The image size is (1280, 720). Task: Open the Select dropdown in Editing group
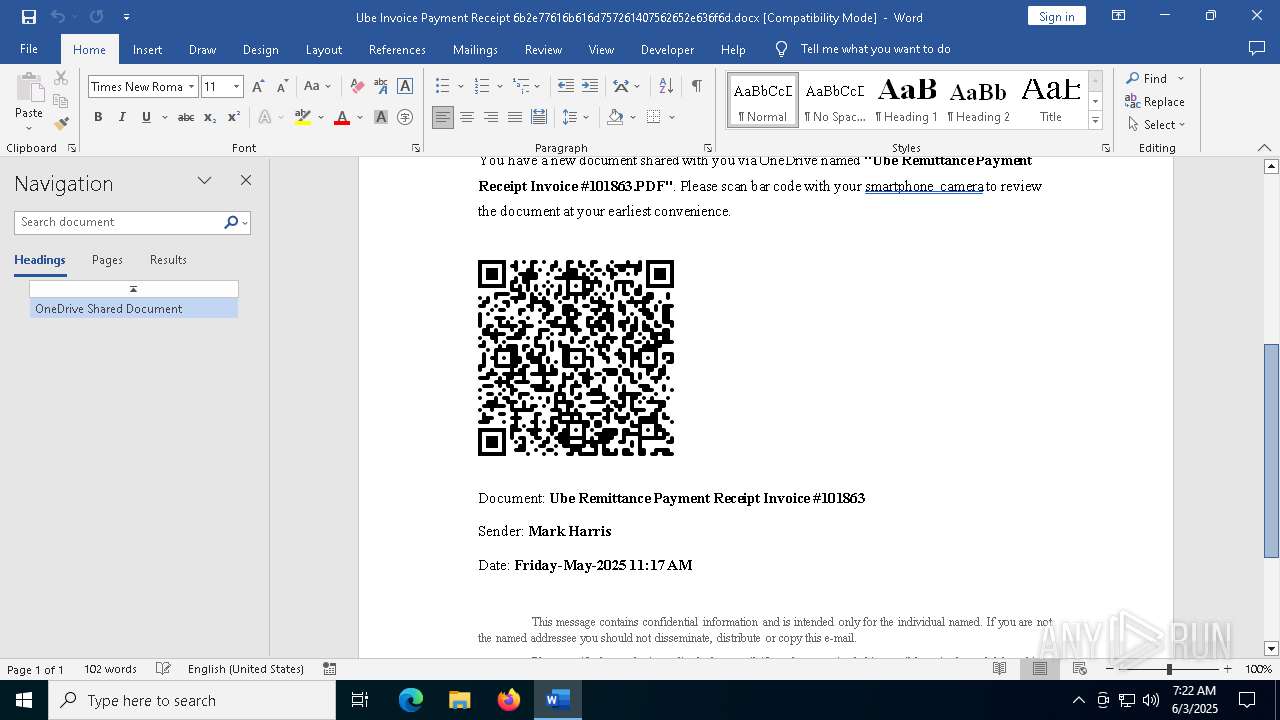coord(1156,125)
